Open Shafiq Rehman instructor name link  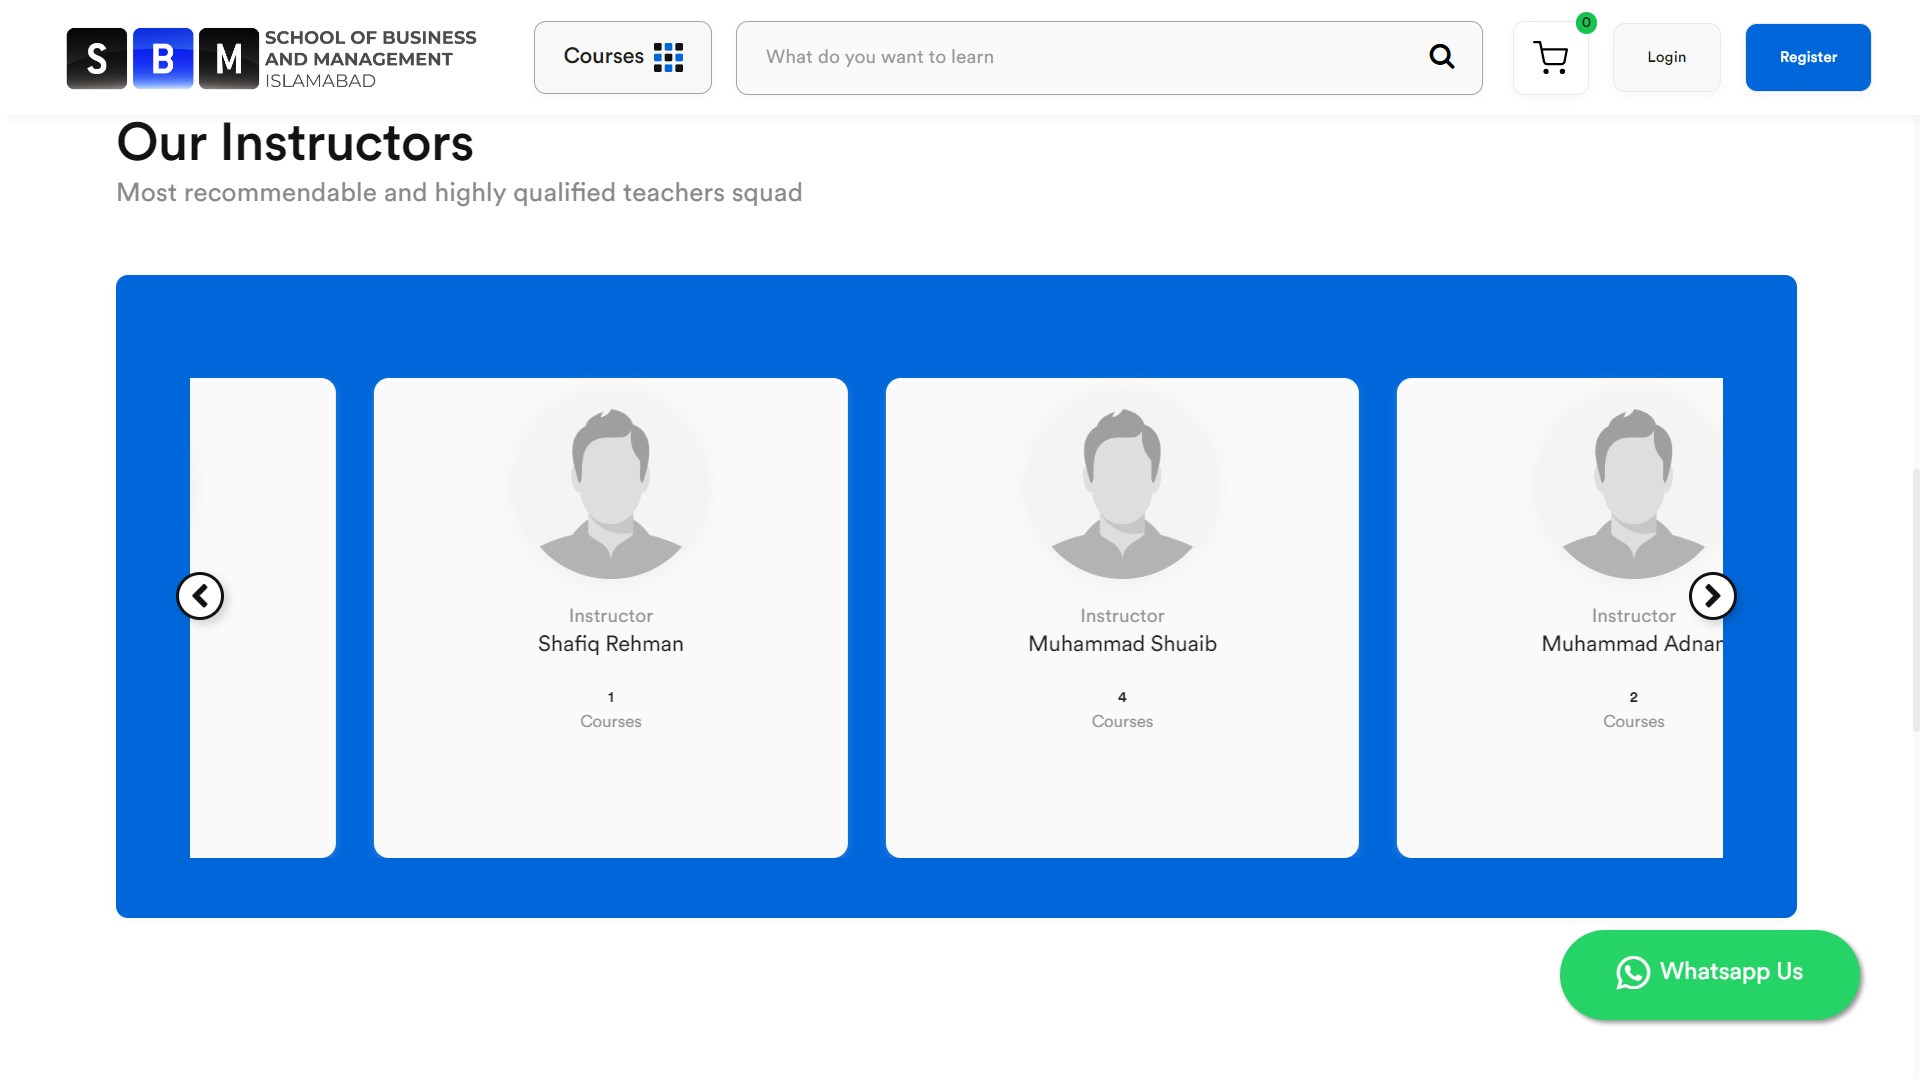[610, 644]
